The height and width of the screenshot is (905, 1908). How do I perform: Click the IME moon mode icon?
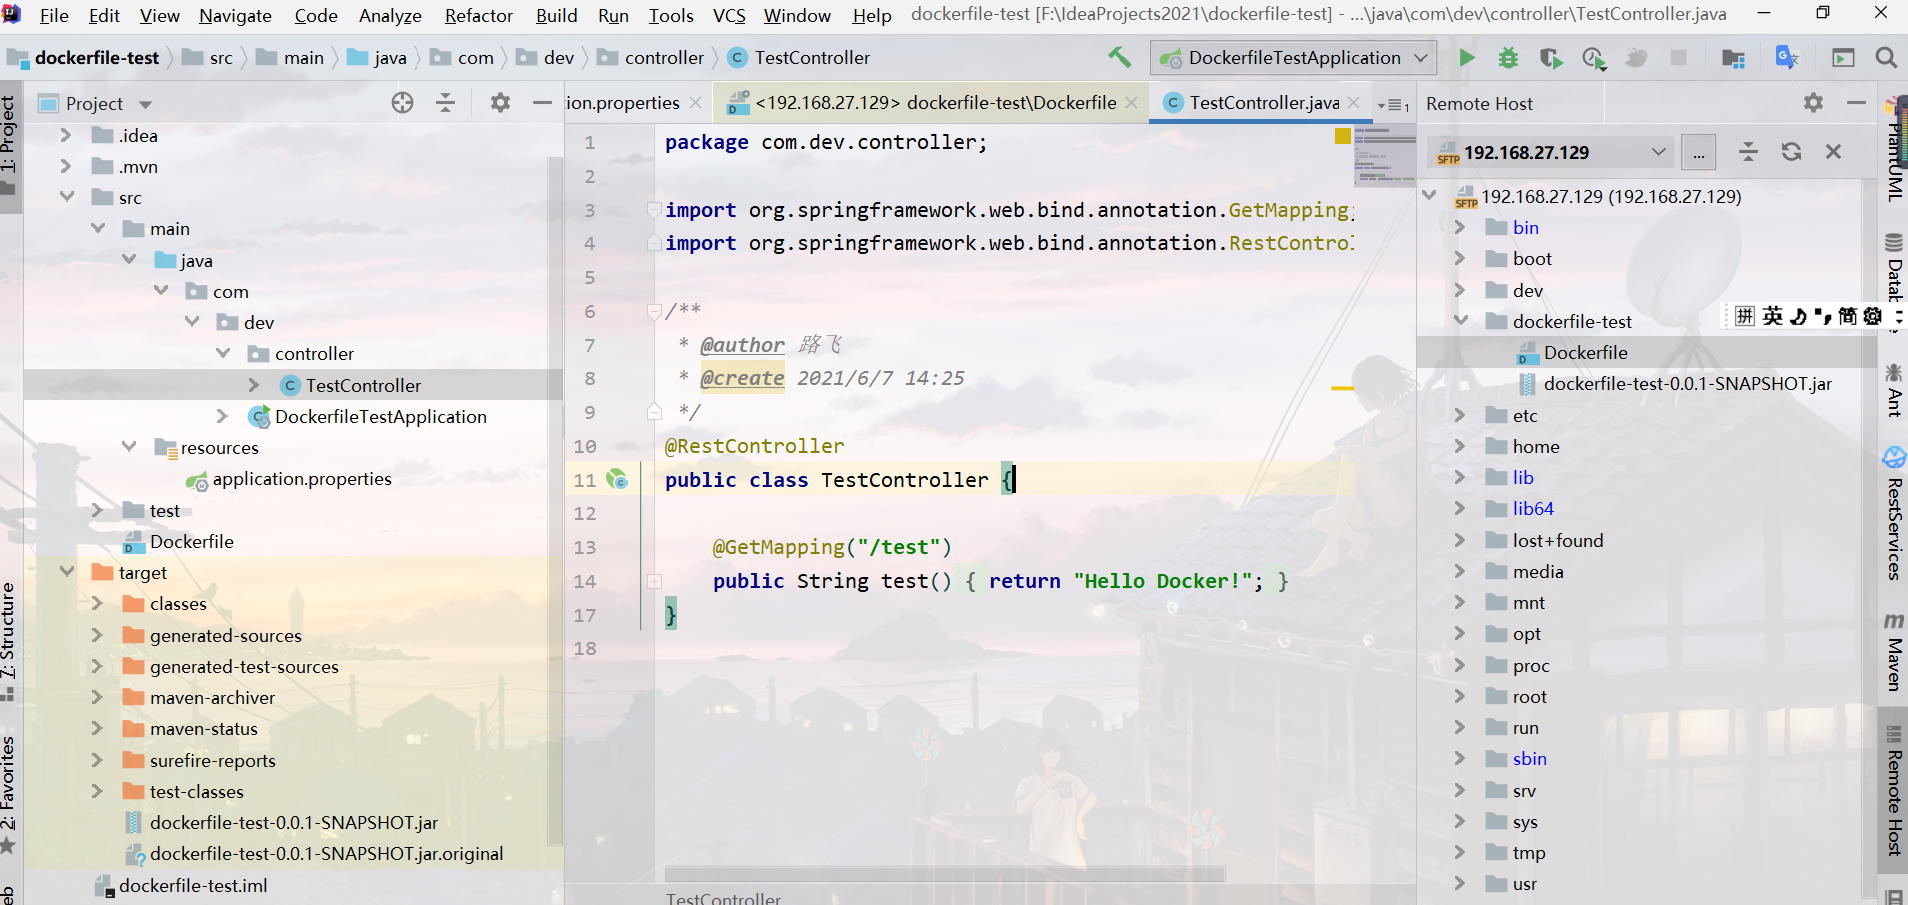(1798, 316)
